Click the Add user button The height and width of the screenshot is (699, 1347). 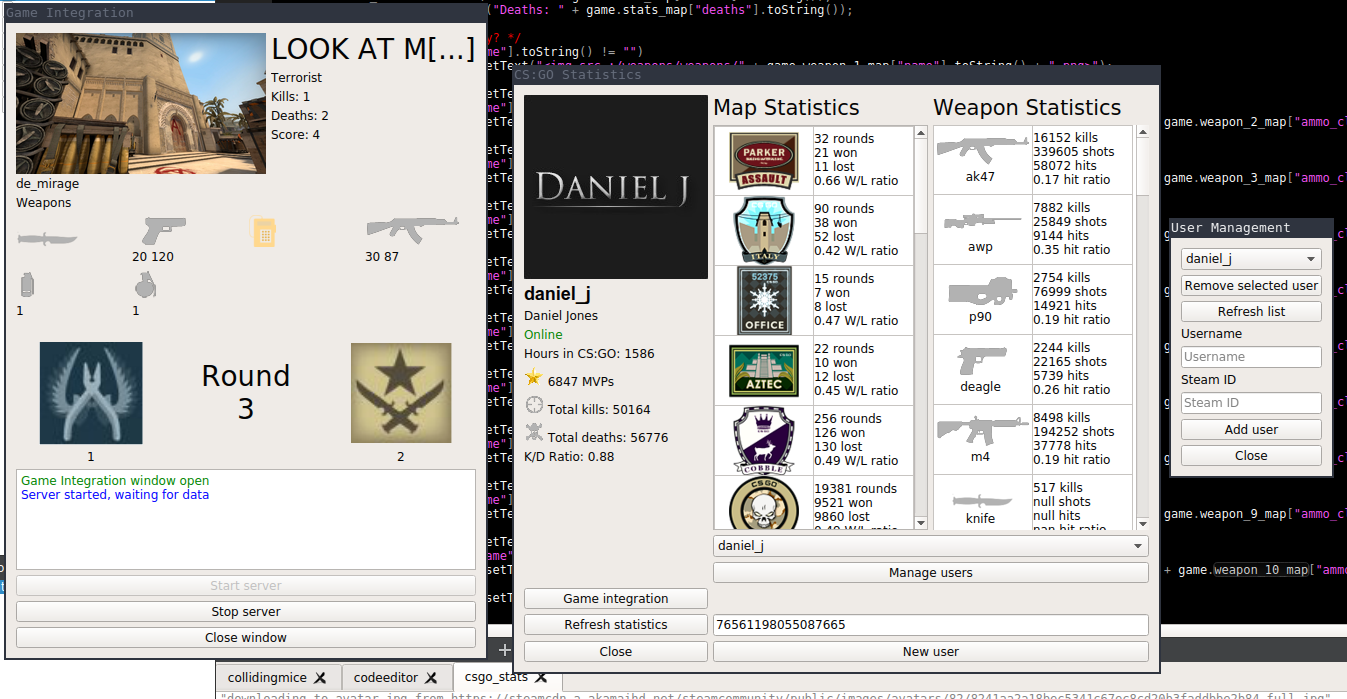pos(1251,430)
